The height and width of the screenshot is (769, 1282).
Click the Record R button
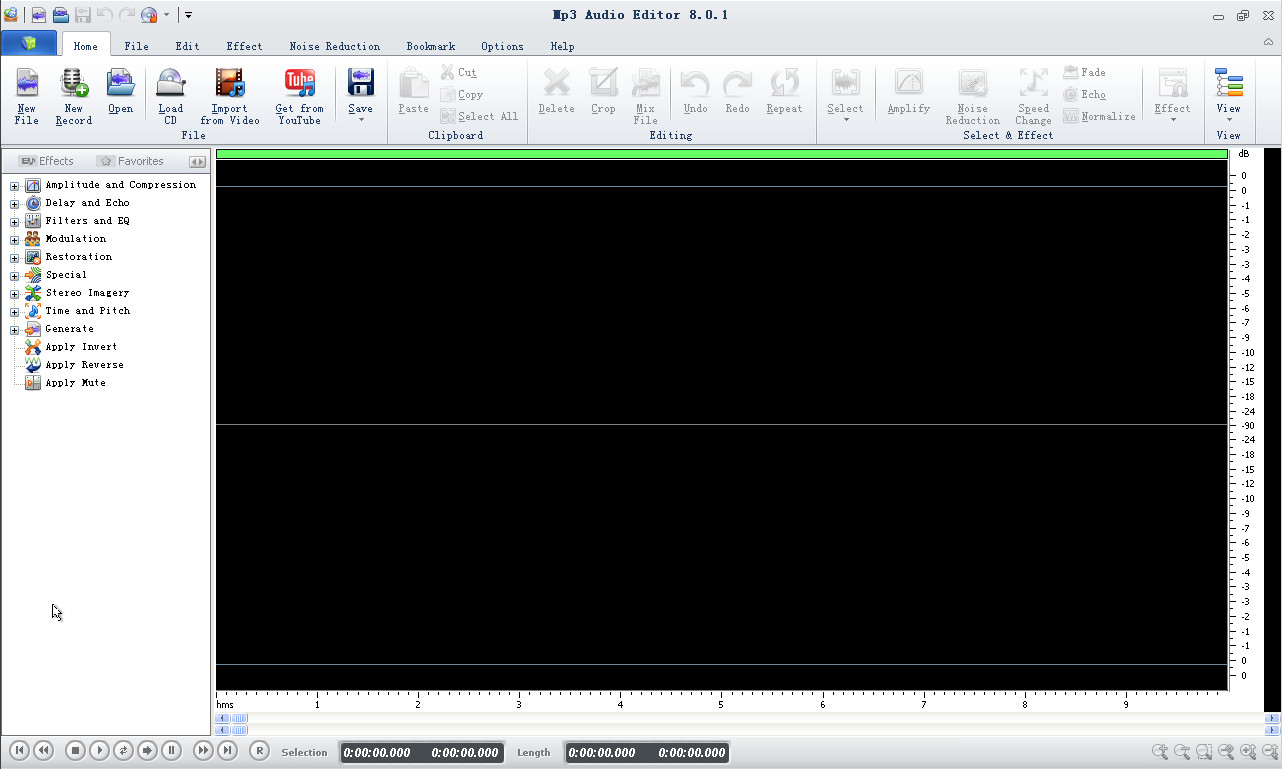[x=259, y=750]
